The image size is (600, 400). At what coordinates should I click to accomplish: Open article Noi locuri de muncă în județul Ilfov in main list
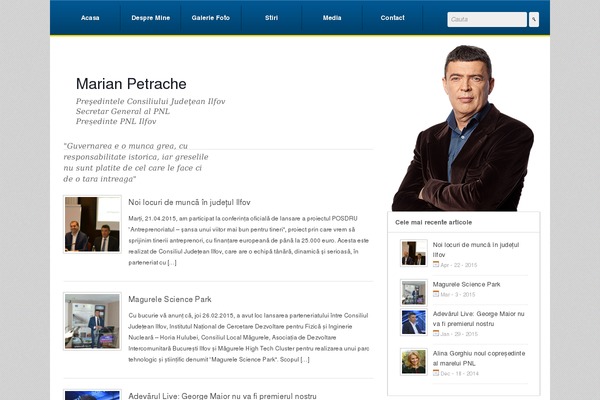(189, 202)
